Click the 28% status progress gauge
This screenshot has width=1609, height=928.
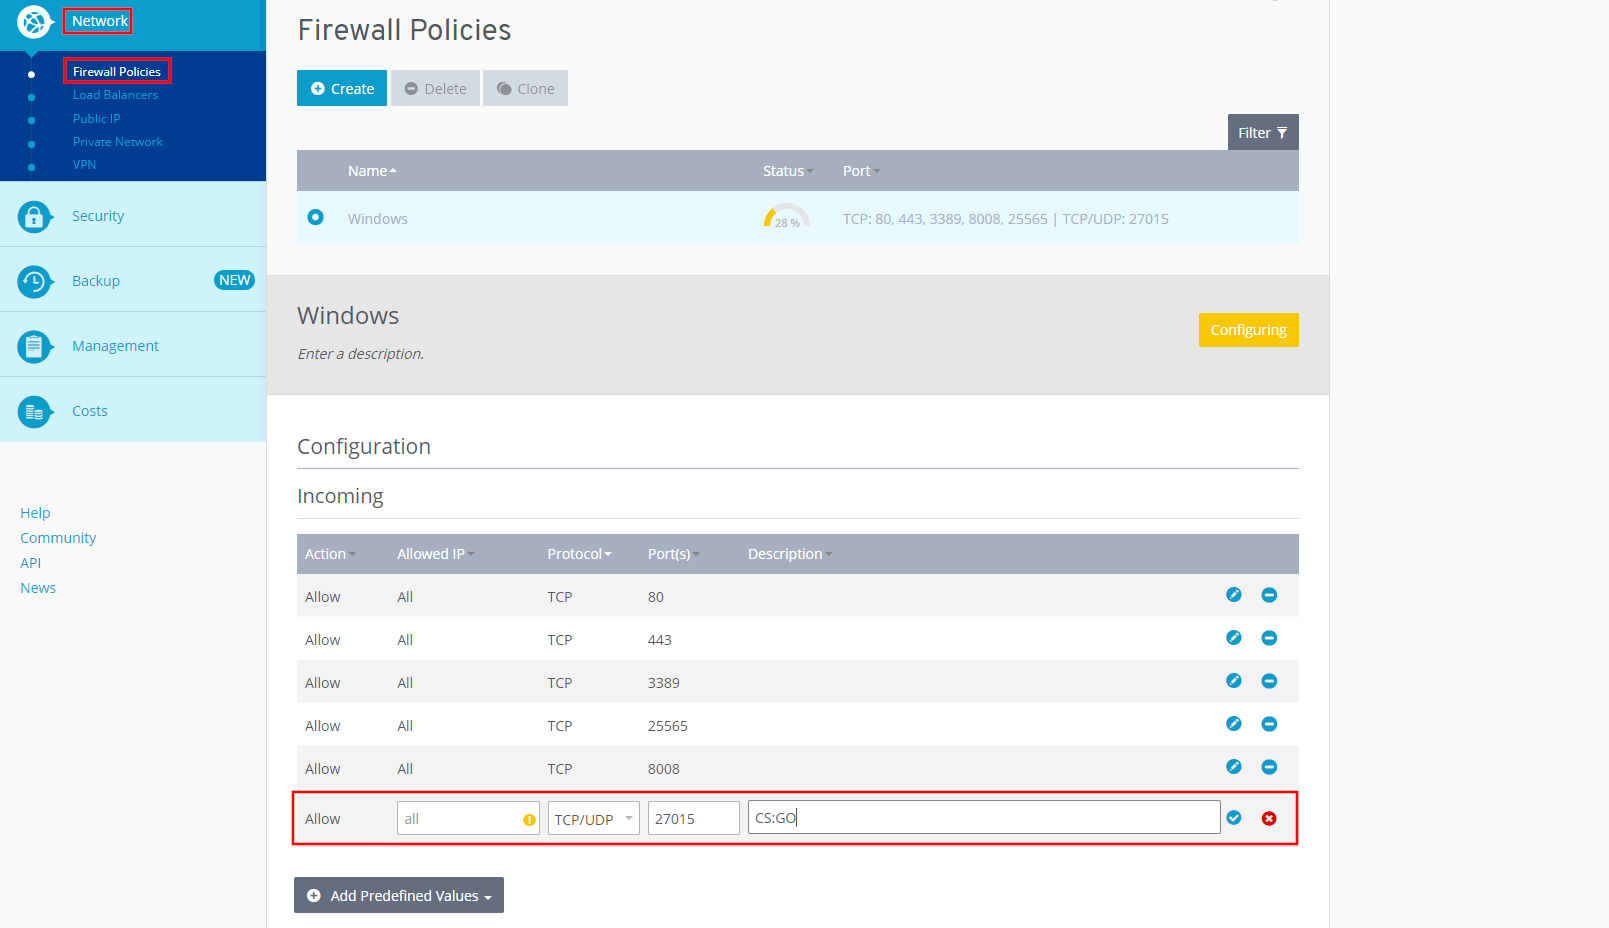coord(786,218)
